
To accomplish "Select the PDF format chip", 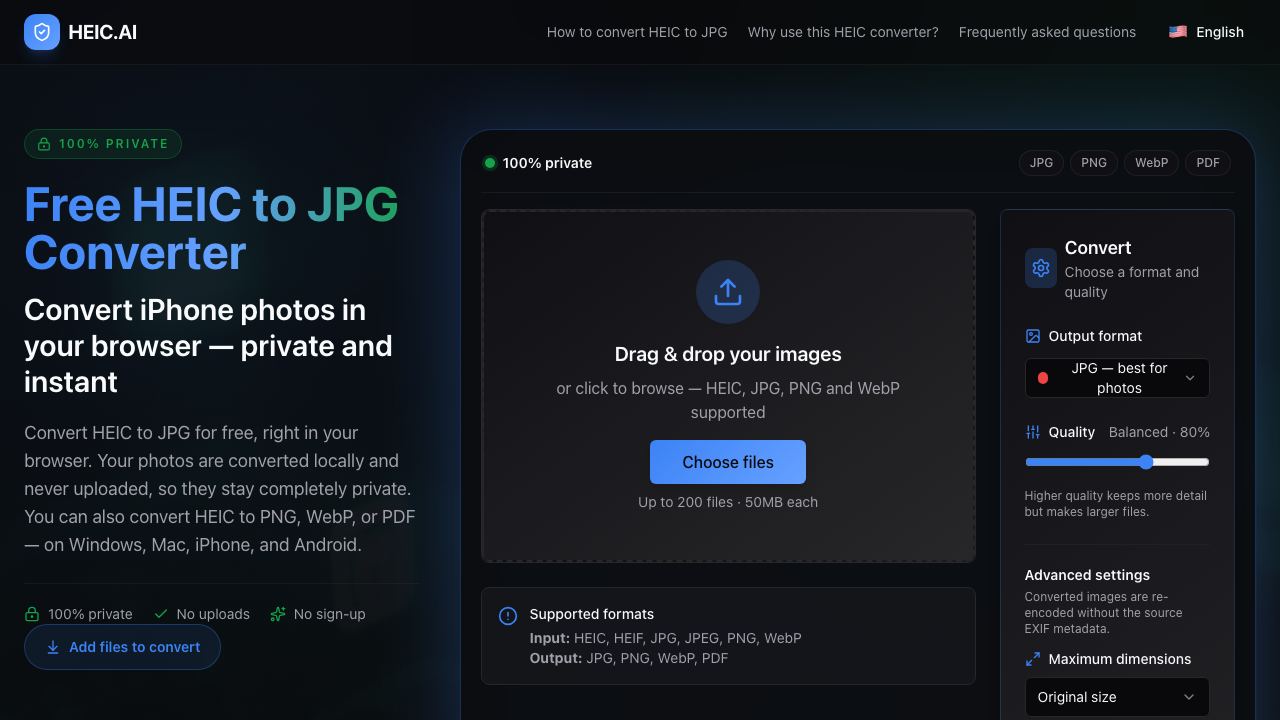I will 1208,163.
